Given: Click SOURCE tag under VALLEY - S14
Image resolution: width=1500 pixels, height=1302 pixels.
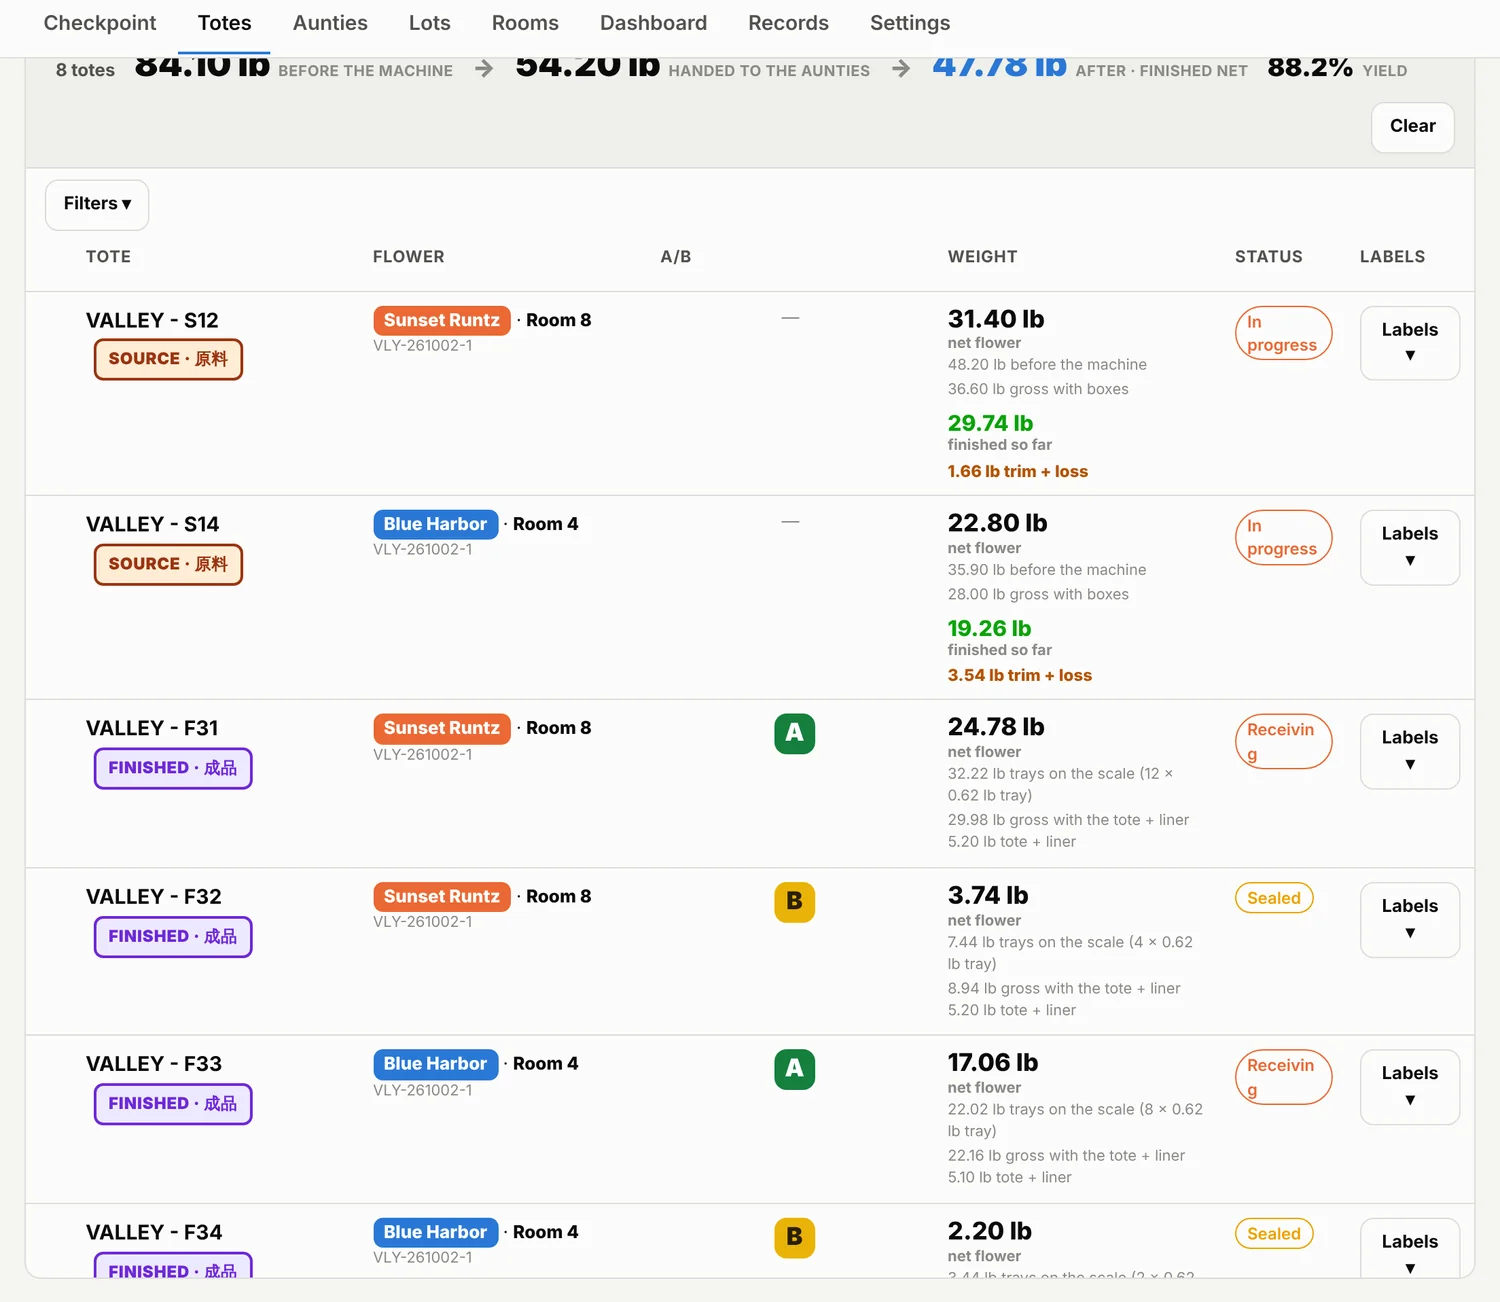Looking at the screenshot, I should (x=168, y=564).
